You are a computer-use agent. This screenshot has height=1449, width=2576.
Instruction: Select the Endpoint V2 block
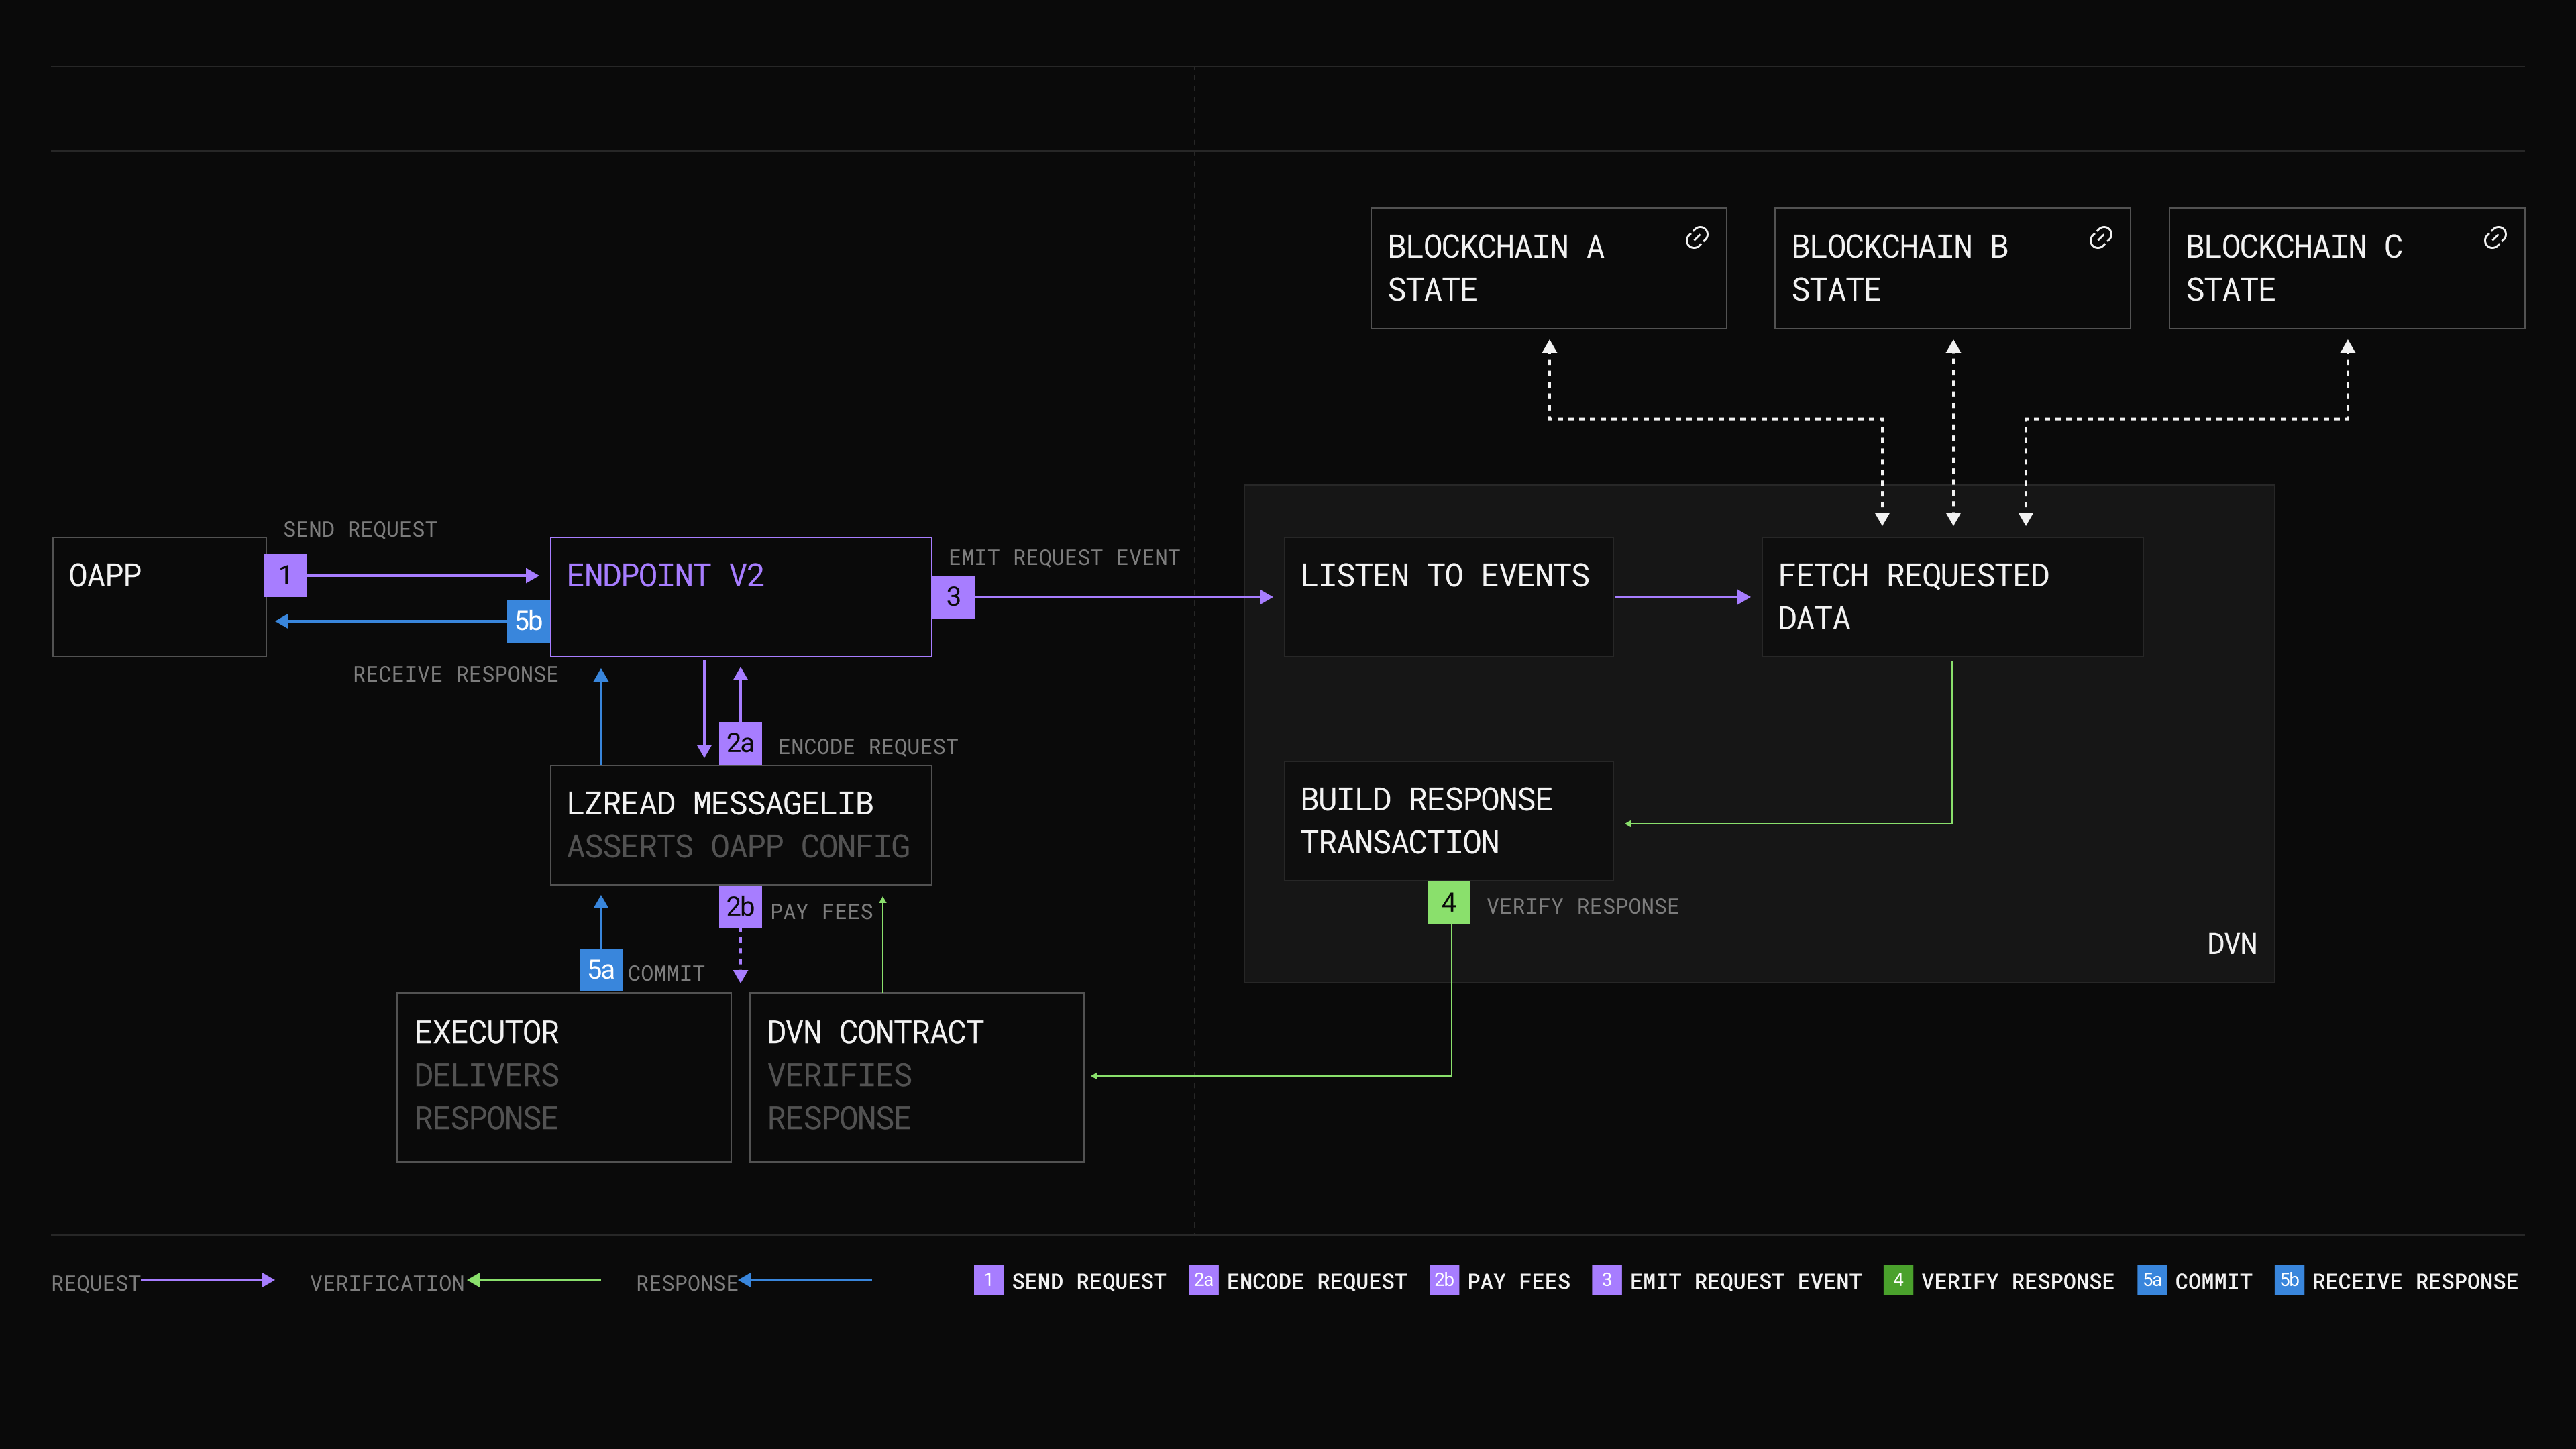(740, 596)
